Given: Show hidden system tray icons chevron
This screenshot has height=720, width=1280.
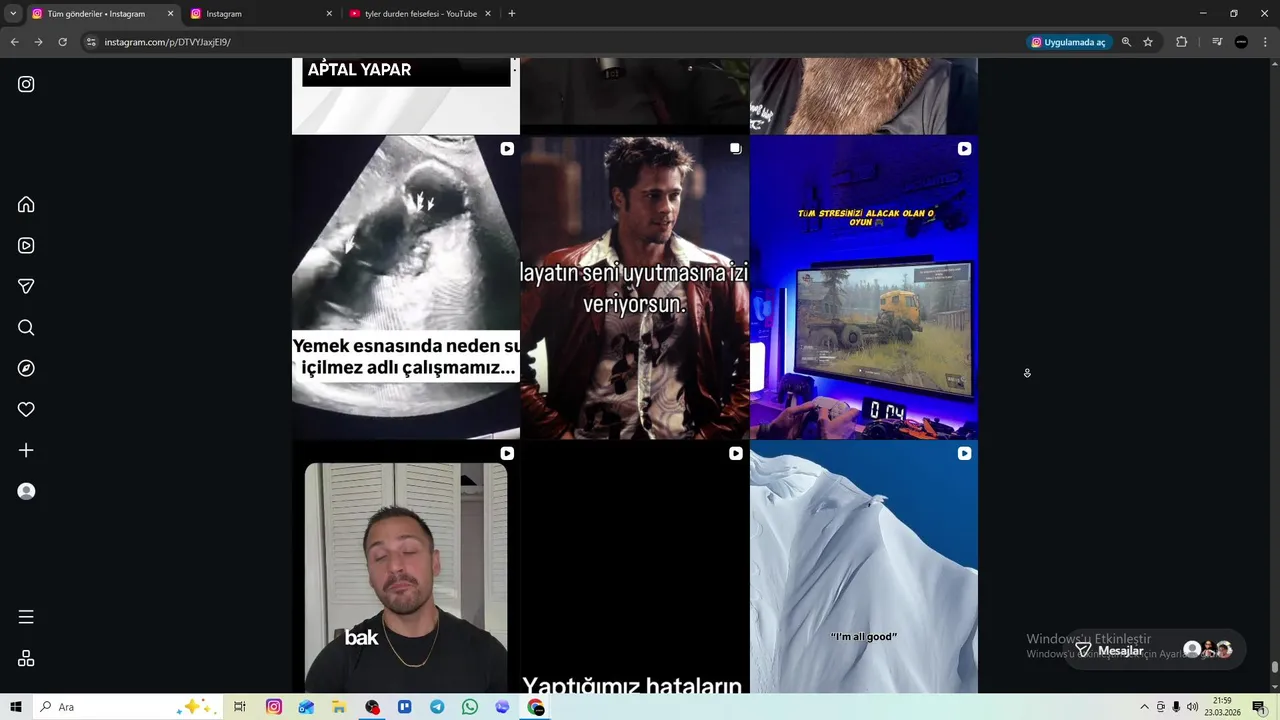Looking at the screenshot, I should coord(1144,707).
